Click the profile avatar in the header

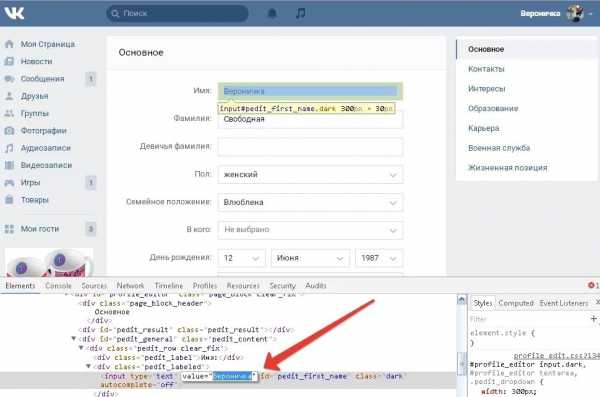(x=575, y=13)
